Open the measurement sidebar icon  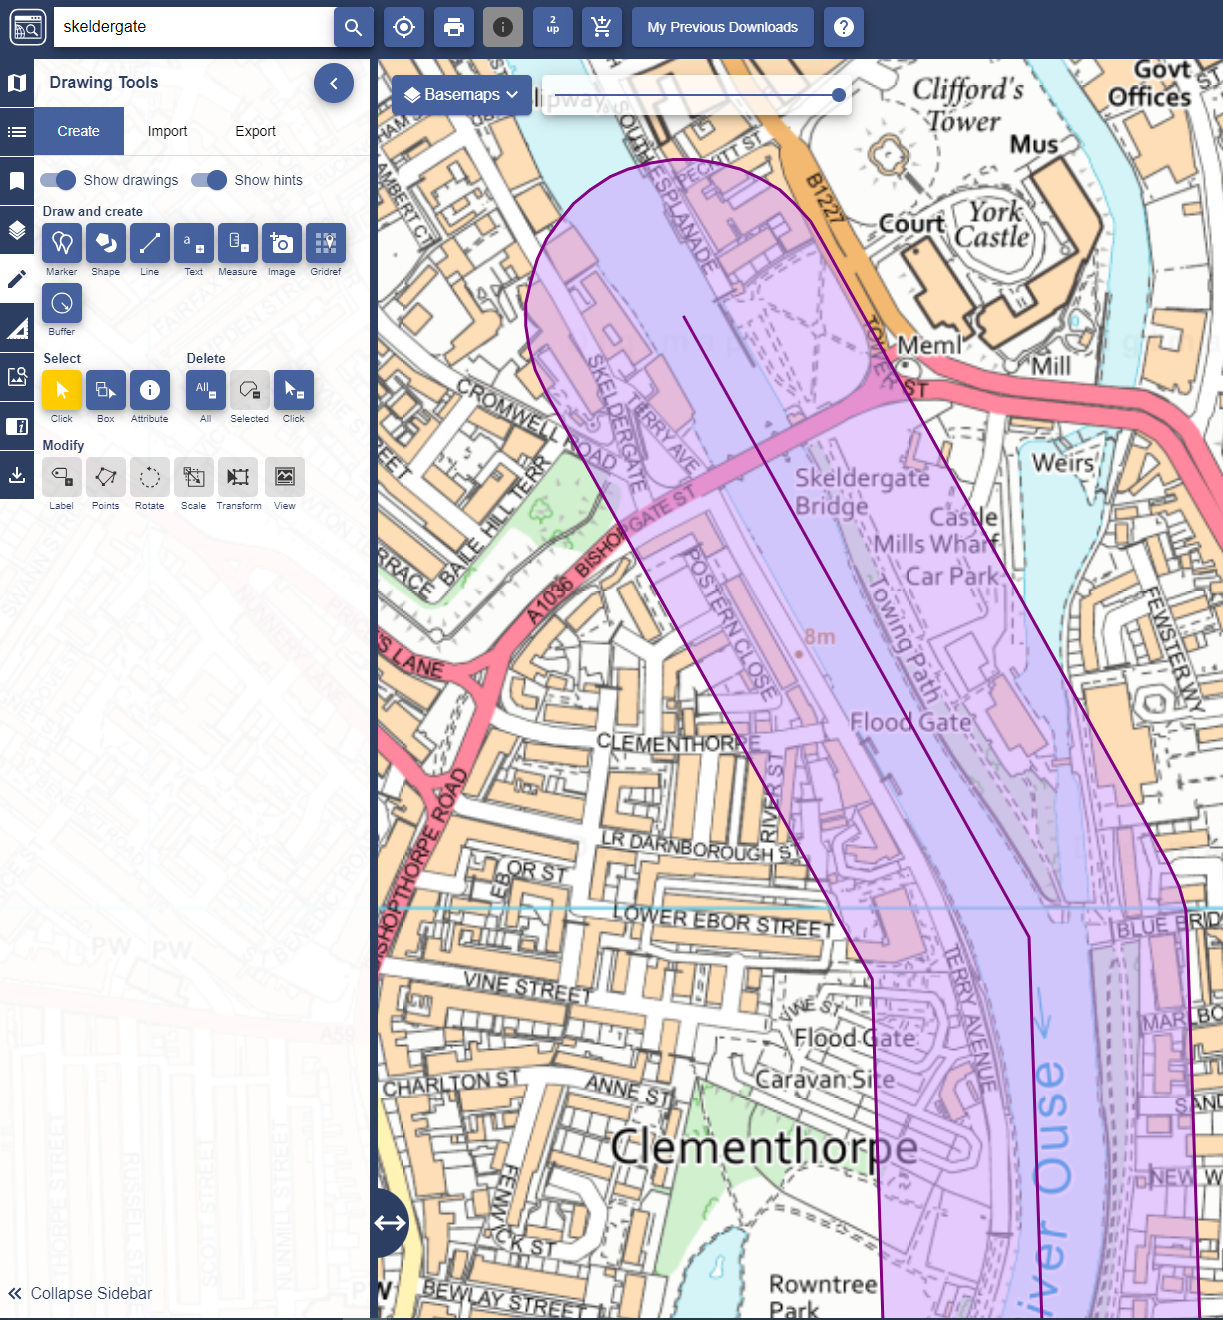coord(17,328)
